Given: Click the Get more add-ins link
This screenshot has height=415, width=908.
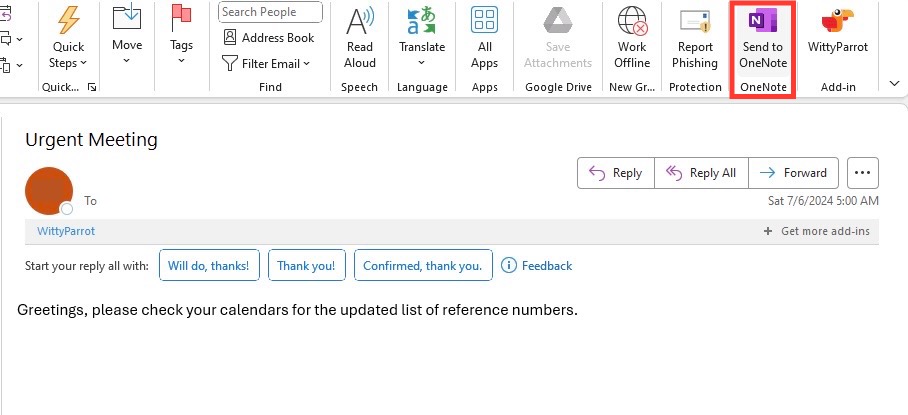Looking at the screenshot, I should [817, 232].
